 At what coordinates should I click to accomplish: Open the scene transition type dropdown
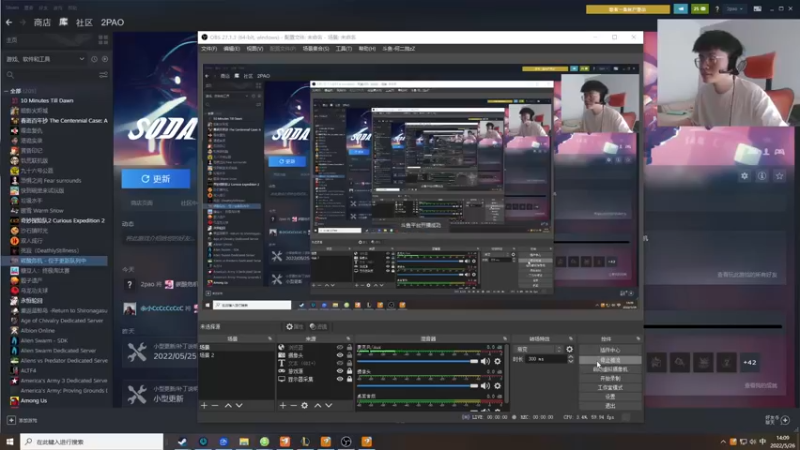coord(539,349)
